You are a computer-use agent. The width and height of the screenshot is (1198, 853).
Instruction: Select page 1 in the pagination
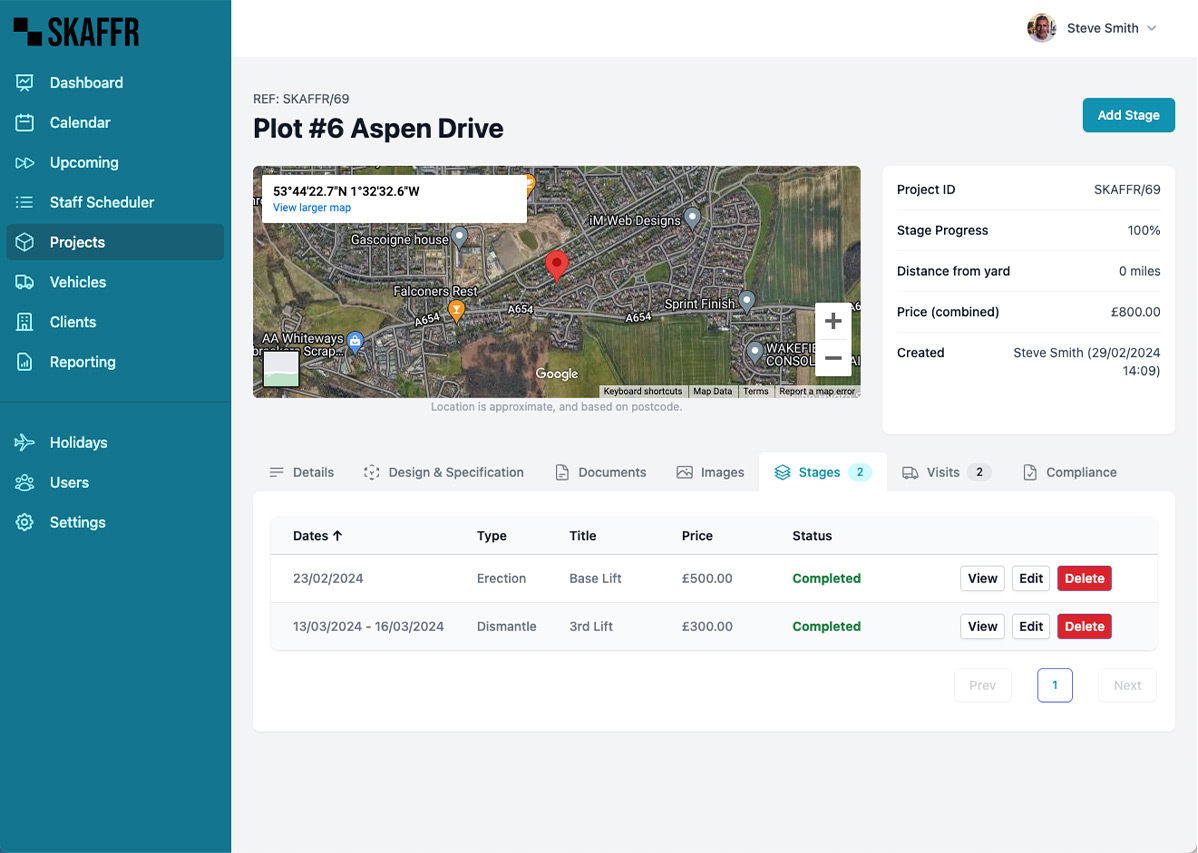[x=1055, y=685]
